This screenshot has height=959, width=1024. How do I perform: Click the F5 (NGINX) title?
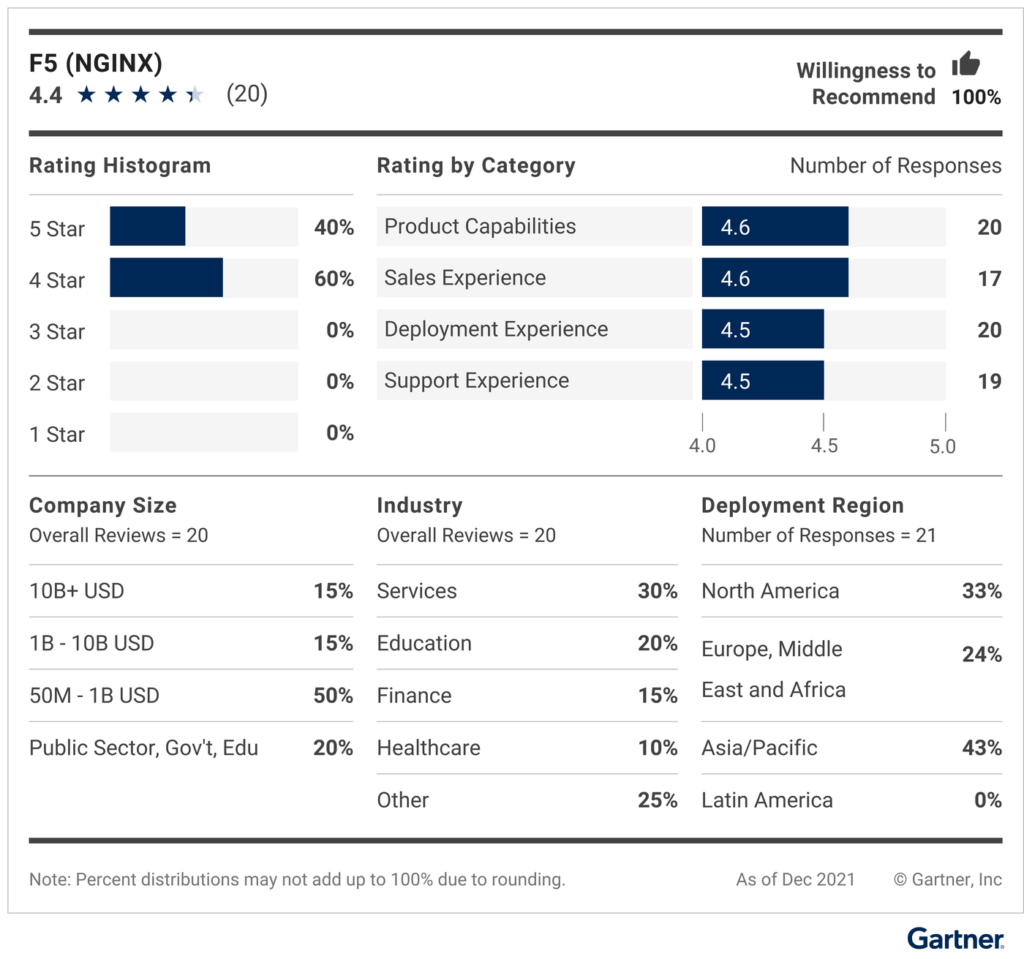(x=96, y=63)
